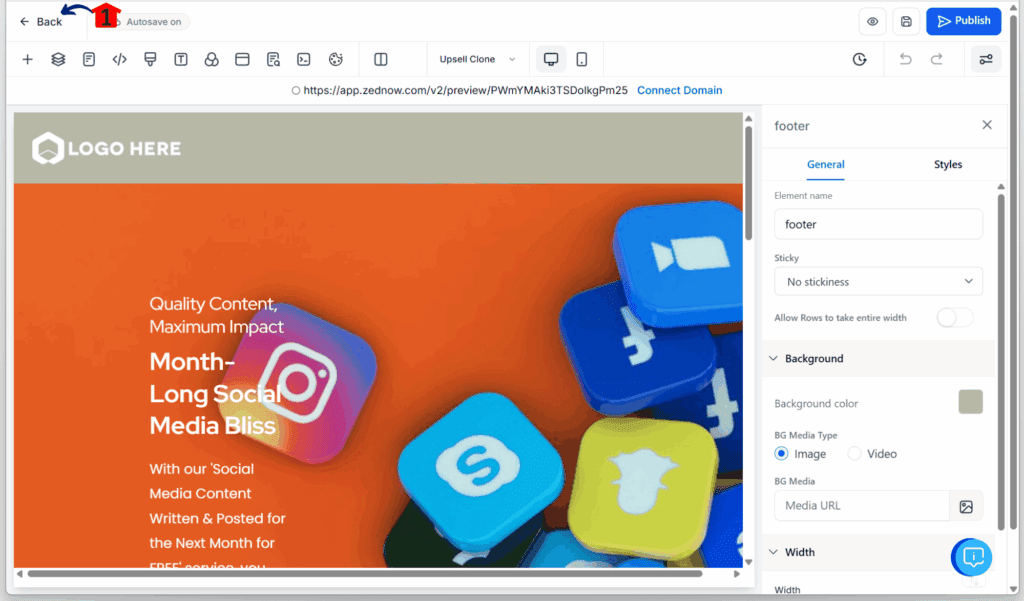This screenshot has height=601, width=1024.
Task: Click the Back arrow button
Action: pyautogui.click(x=40, y=22)
